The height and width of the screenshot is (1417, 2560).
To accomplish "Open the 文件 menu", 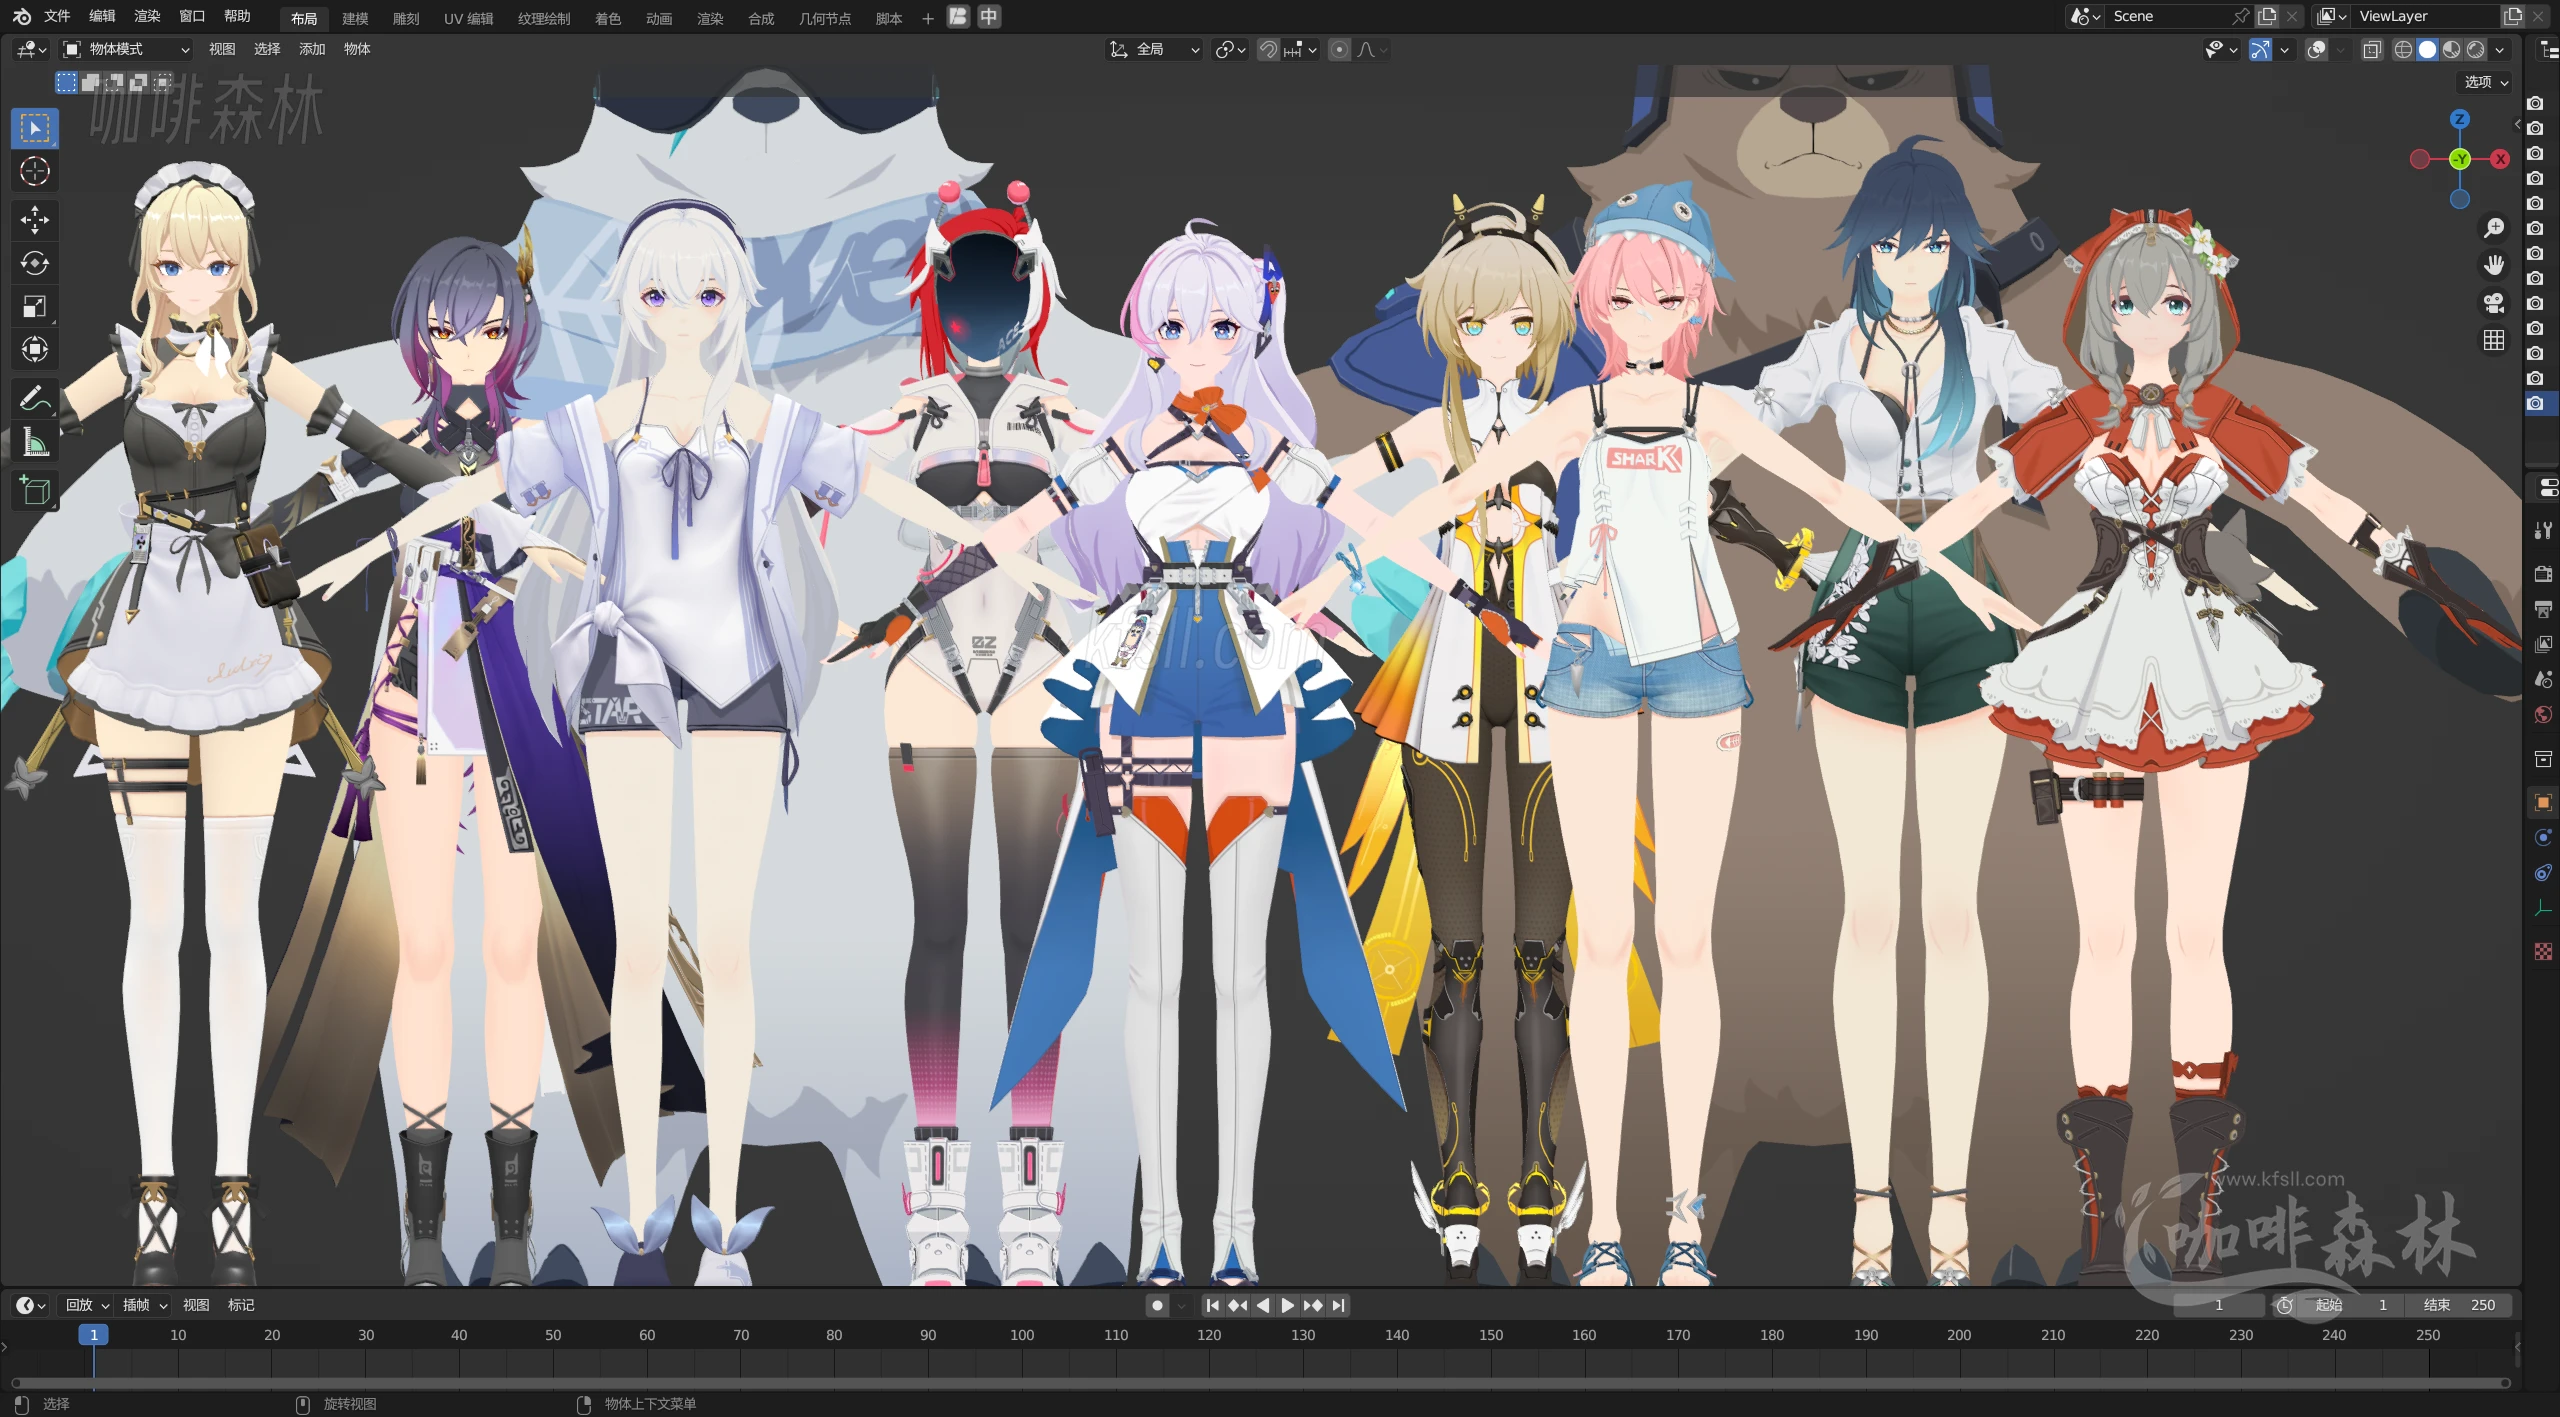I will 57,16.
